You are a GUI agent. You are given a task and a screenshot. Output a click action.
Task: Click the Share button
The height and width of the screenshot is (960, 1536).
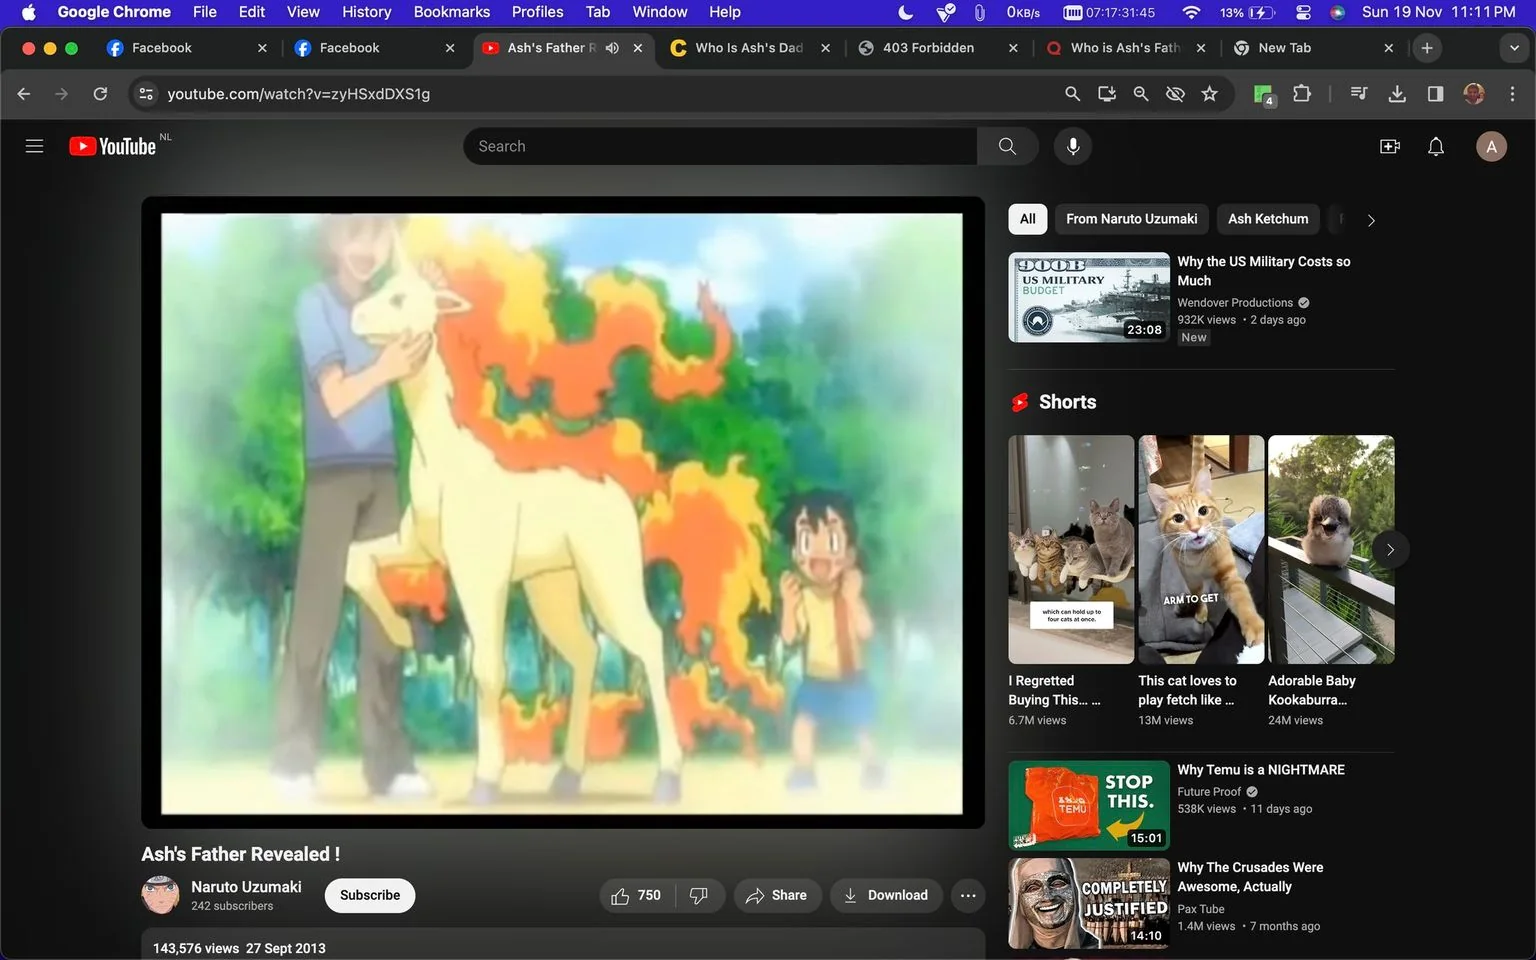click(x=777, y=895)
